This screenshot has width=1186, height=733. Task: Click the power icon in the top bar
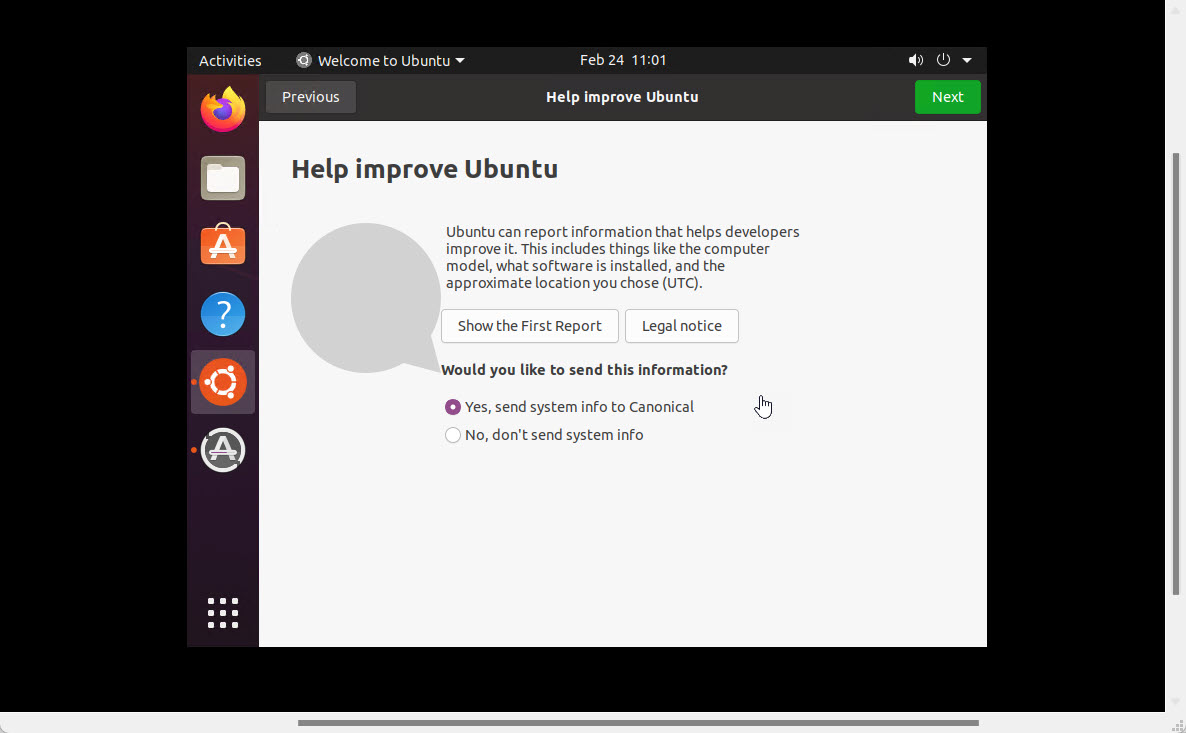942,60
